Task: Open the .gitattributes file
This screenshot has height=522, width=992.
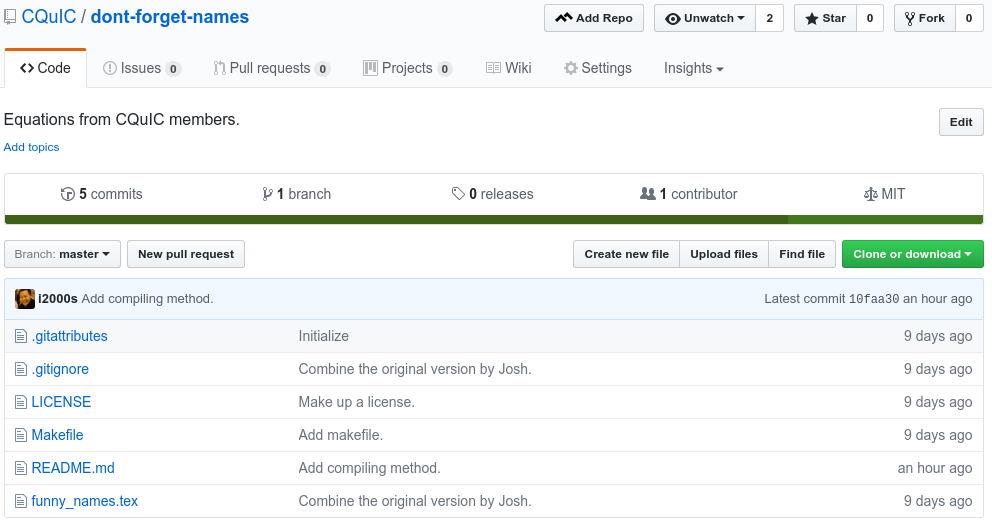Action: [x=70, y=336]
